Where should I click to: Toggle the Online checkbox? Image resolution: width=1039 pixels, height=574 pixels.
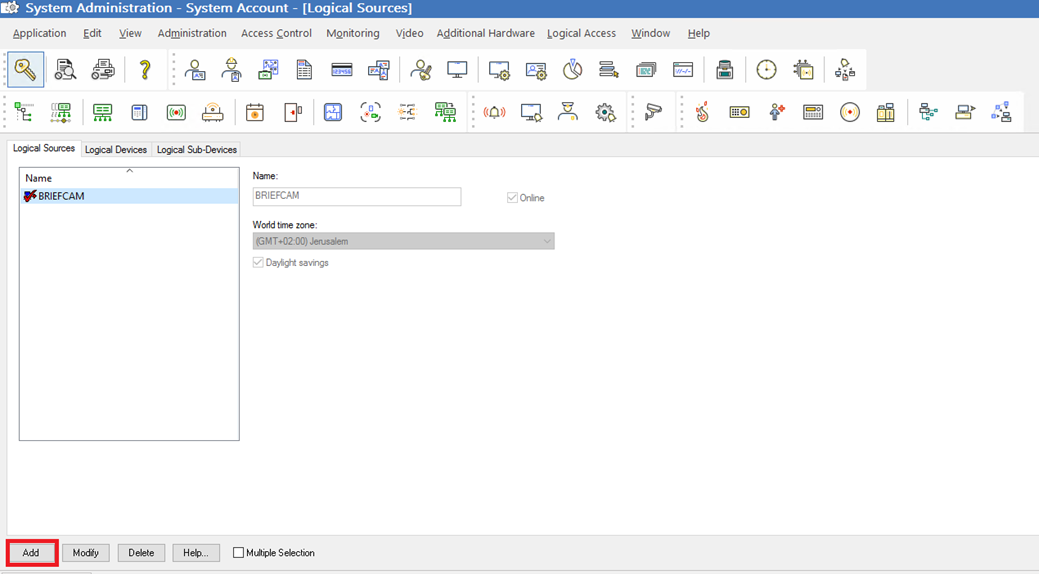[512, 198]
